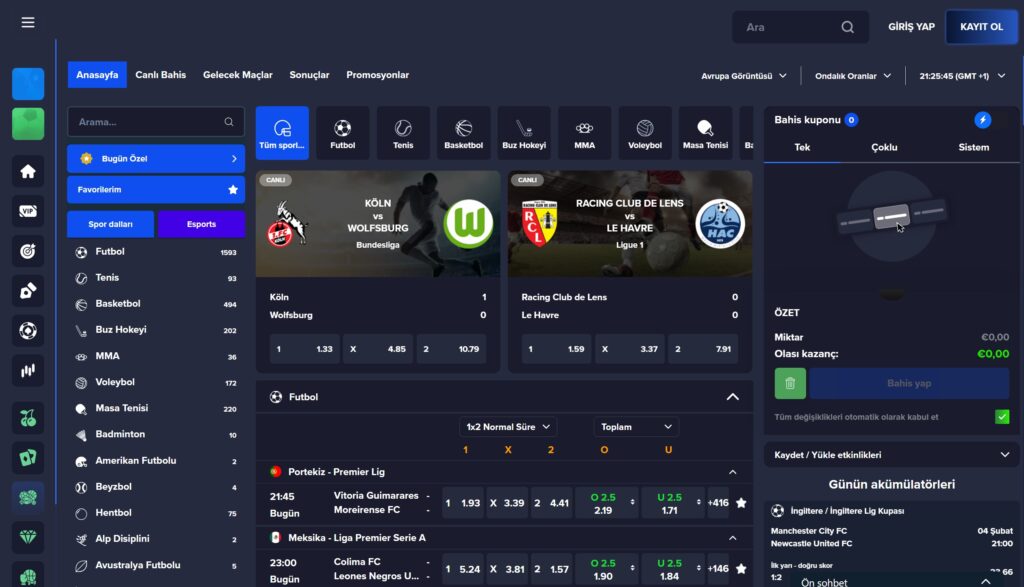The image size is (1024, 587).
Task: Open the hamburger menu icon
Action: click(x=27, y=23)
